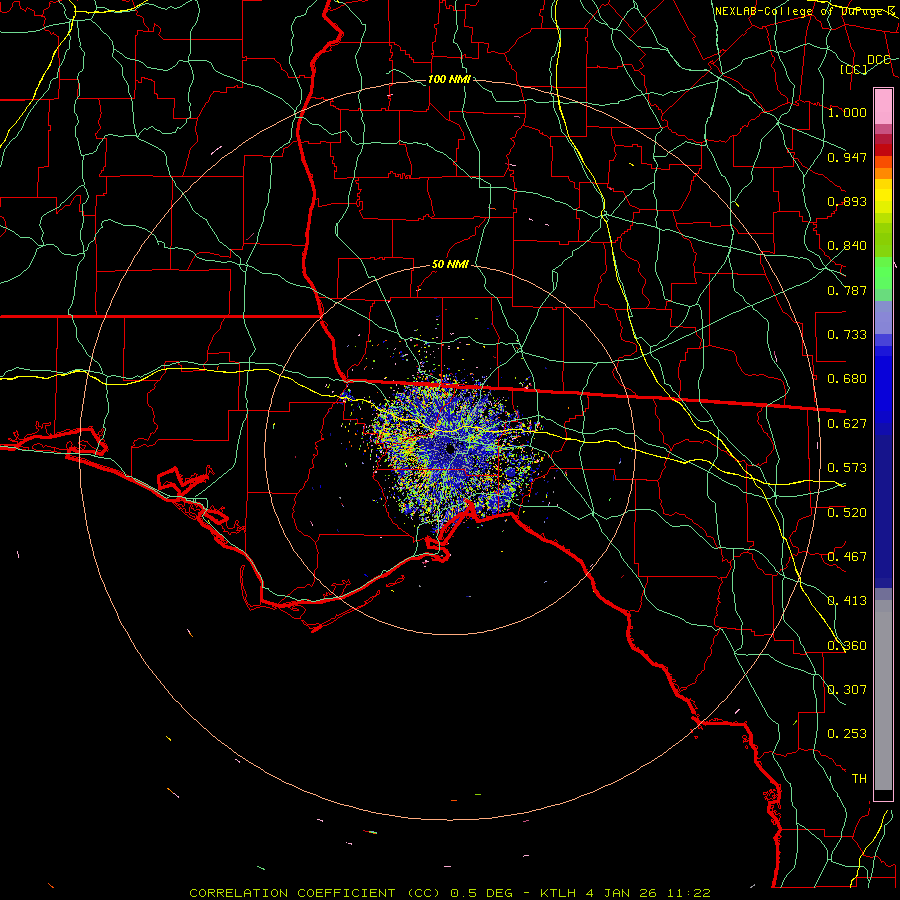900x900 pixels.
Task: Select the light pink color bar segment
Action: 883,106
